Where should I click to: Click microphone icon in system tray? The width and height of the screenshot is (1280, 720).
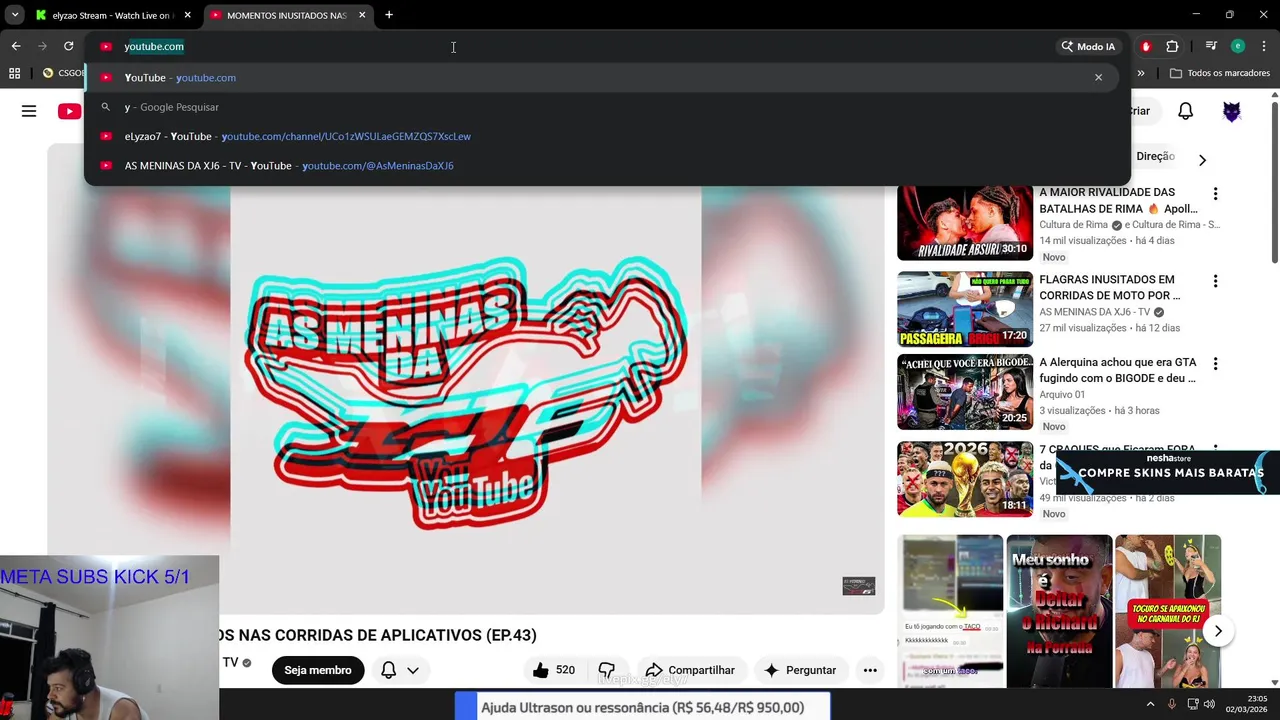[x=1172, y=704]
